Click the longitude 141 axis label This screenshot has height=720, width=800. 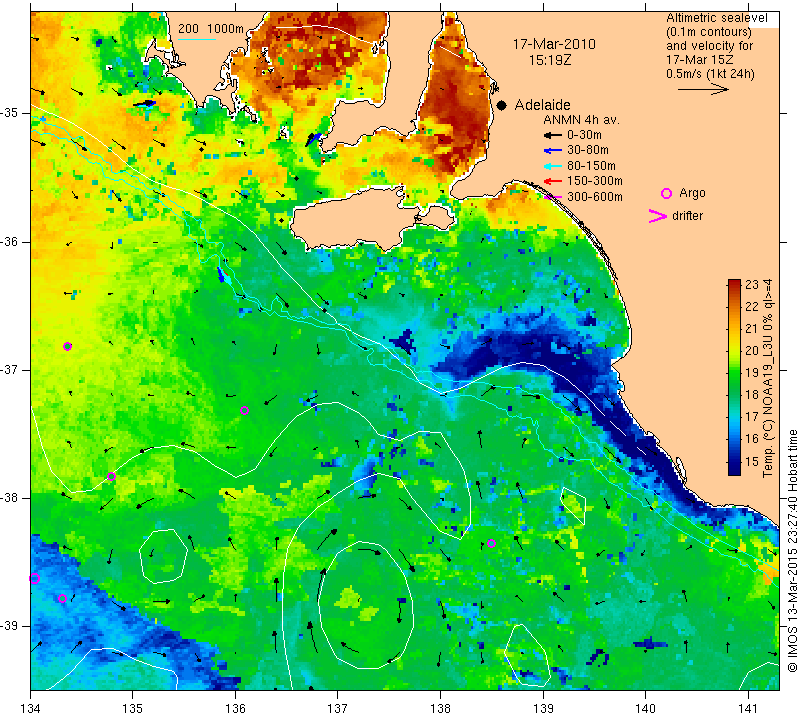[x=748, y=709]
